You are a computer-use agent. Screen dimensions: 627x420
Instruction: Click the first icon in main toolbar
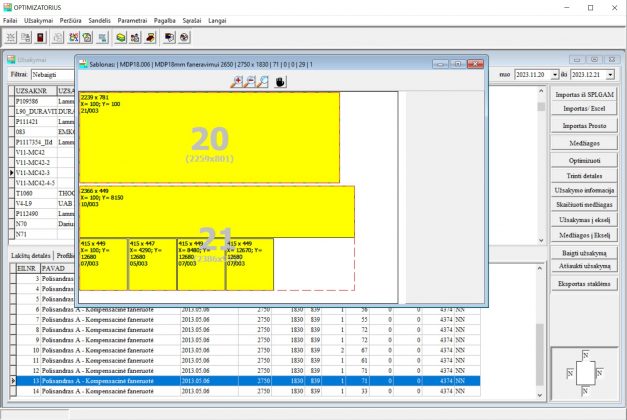tap(13, 37)
